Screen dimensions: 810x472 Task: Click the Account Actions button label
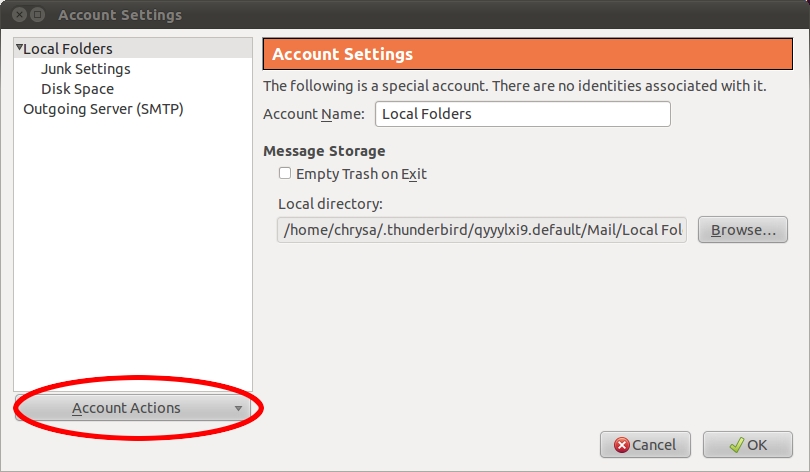coord(126,408)
